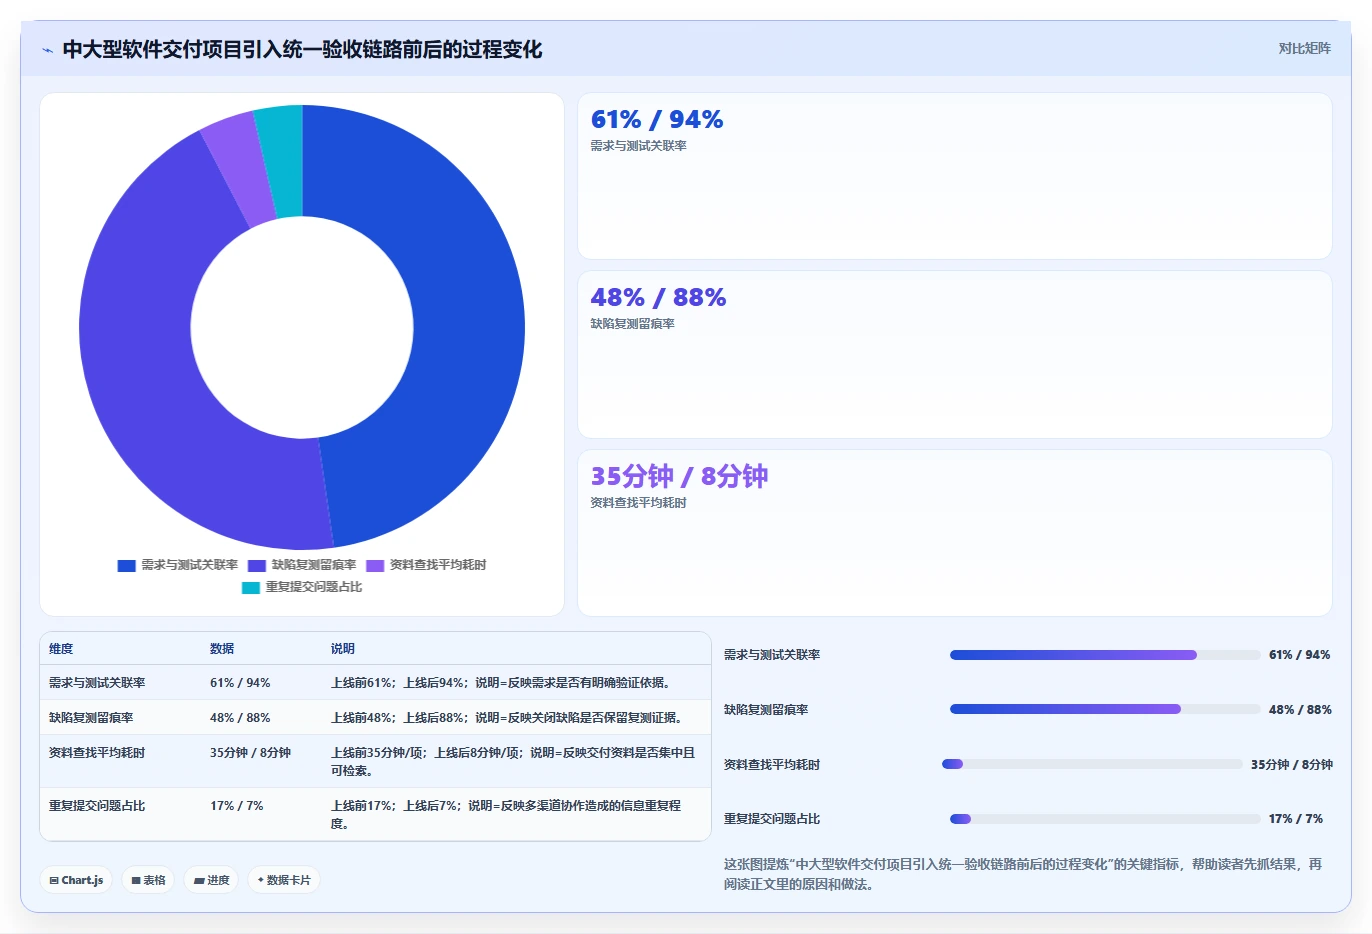Screen dimensions: 1372x934
Task: Click the 48% / 88% value after the progress bar
Action: click(1300, 710)
